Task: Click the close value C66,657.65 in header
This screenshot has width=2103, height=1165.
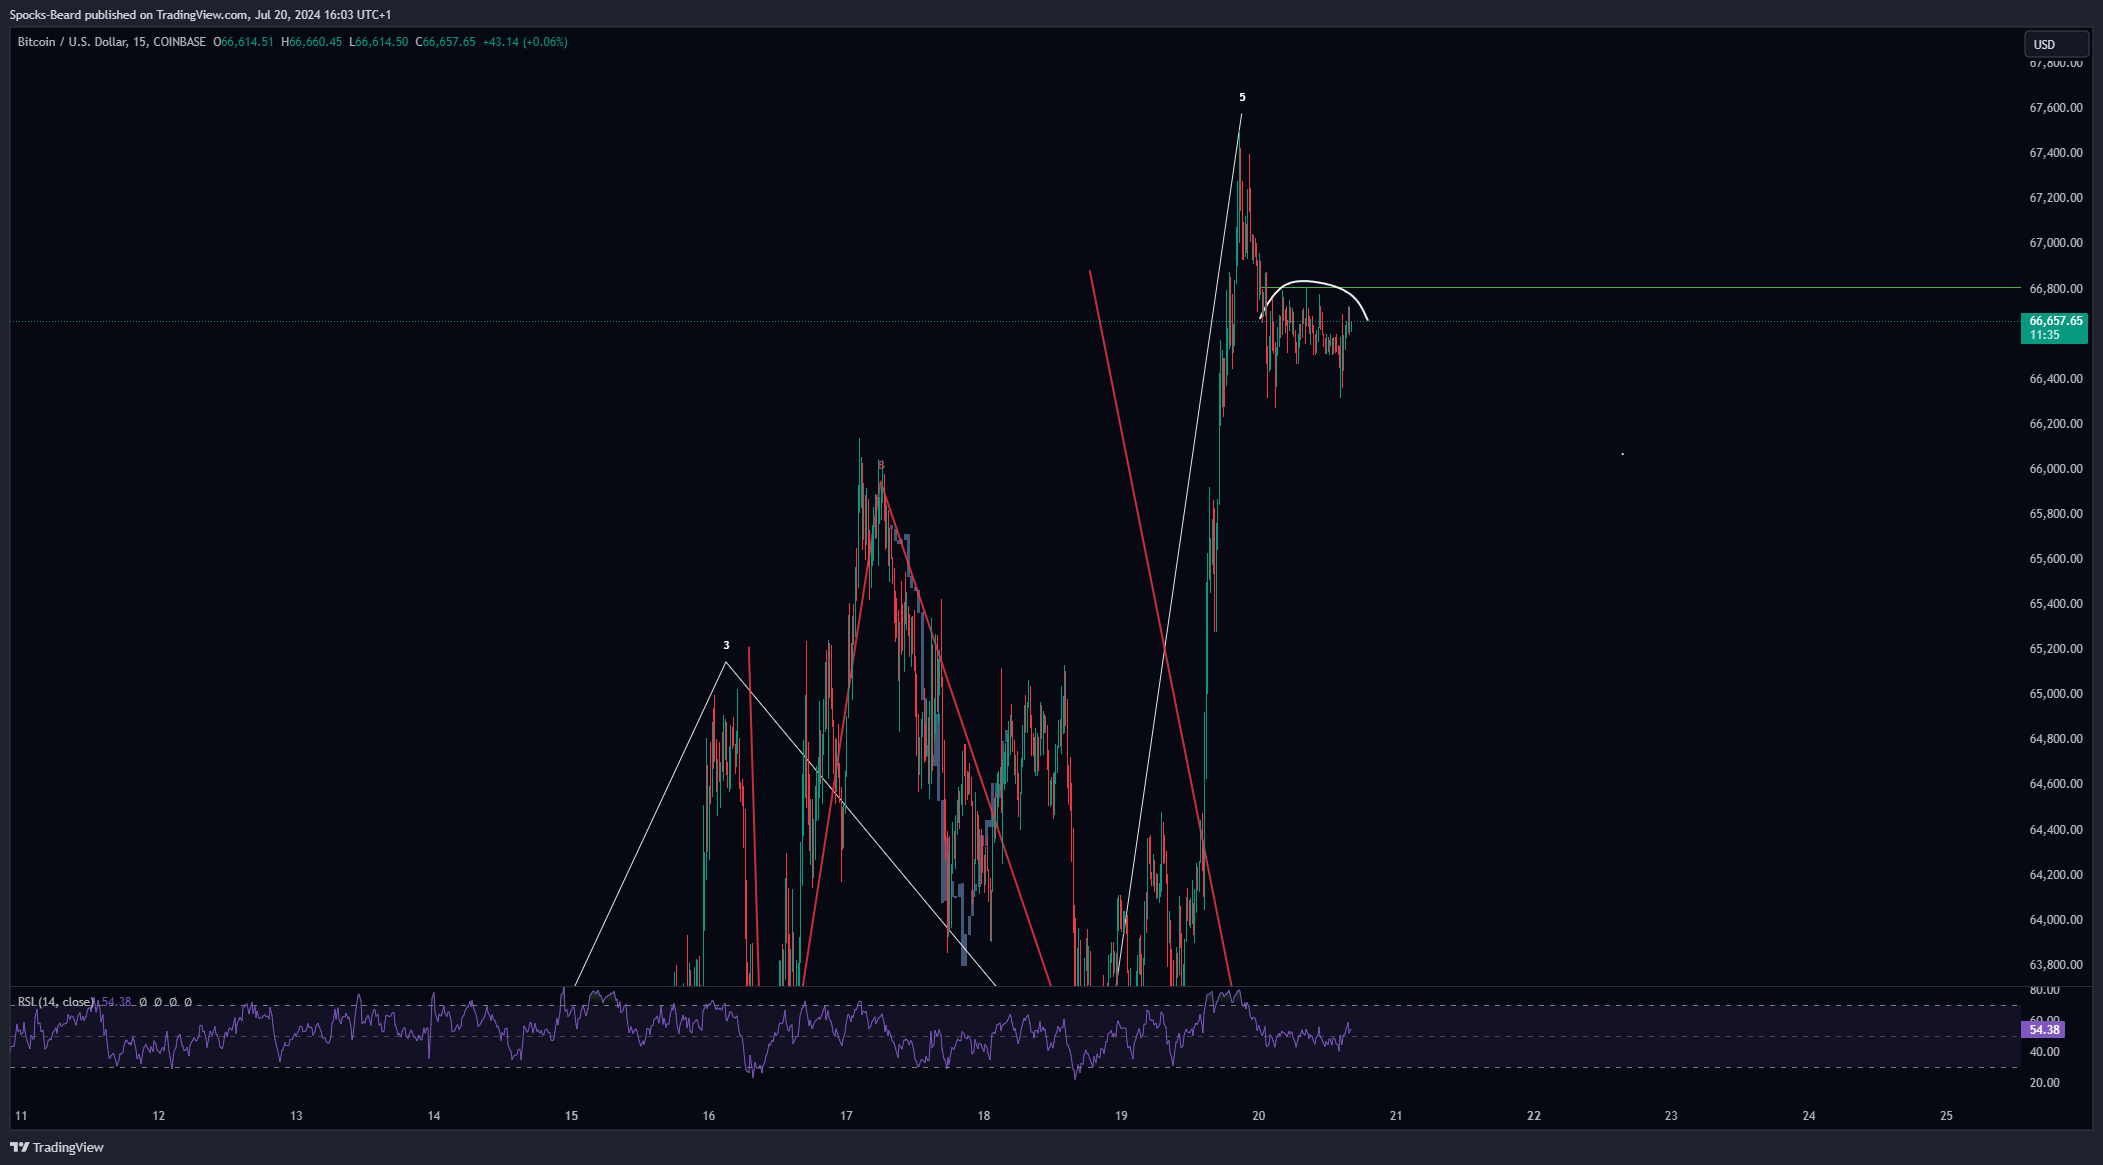Action: coord(445,42)
